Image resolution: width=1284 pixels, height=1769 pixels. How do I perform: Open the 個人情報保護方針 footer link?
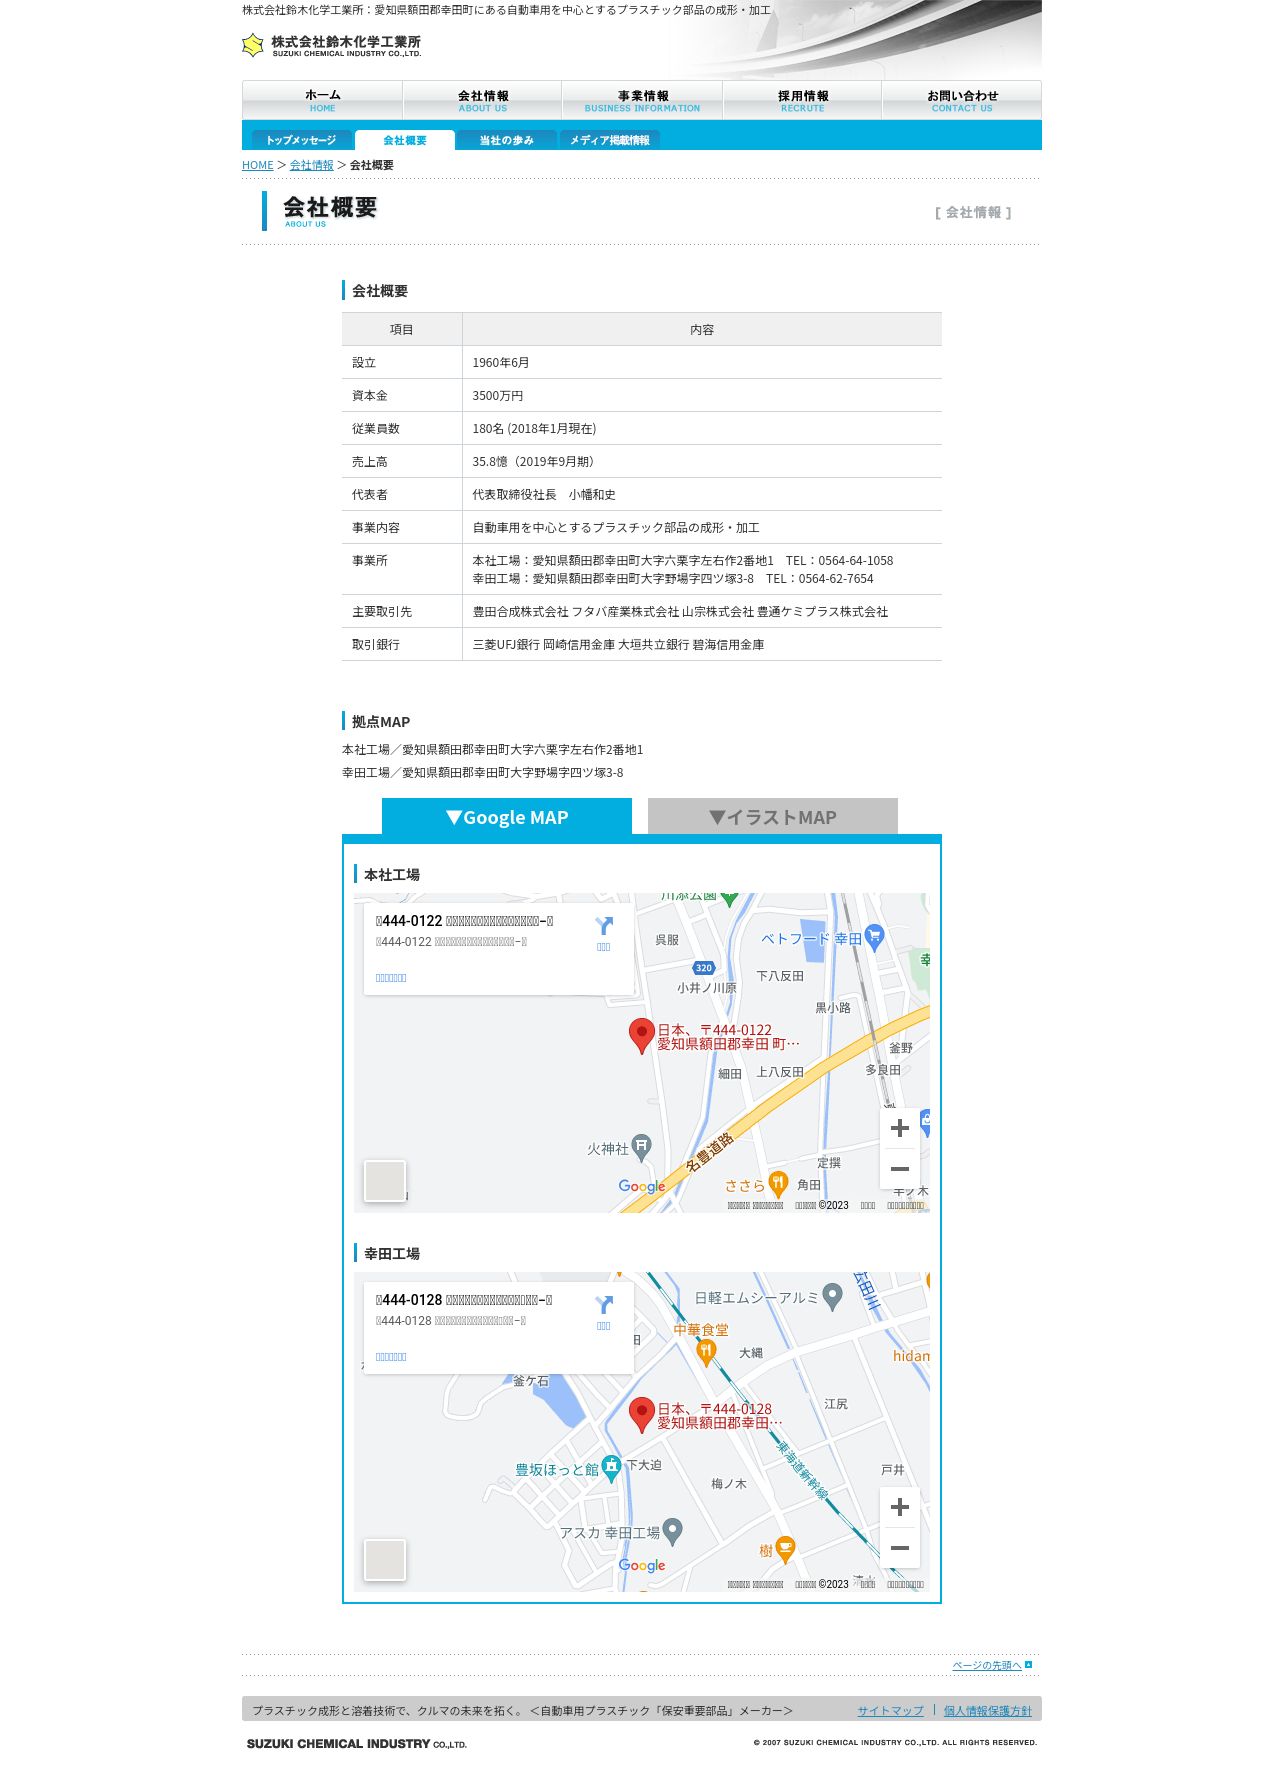click(987, 1711)
